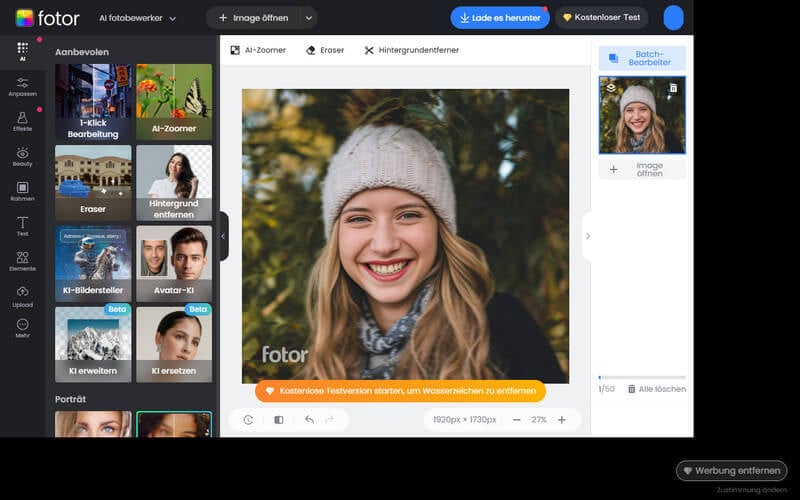Viewport: 800px width, 500px height.
Task: Choose the KI erweitern beta card
Action: coord(93,344)
